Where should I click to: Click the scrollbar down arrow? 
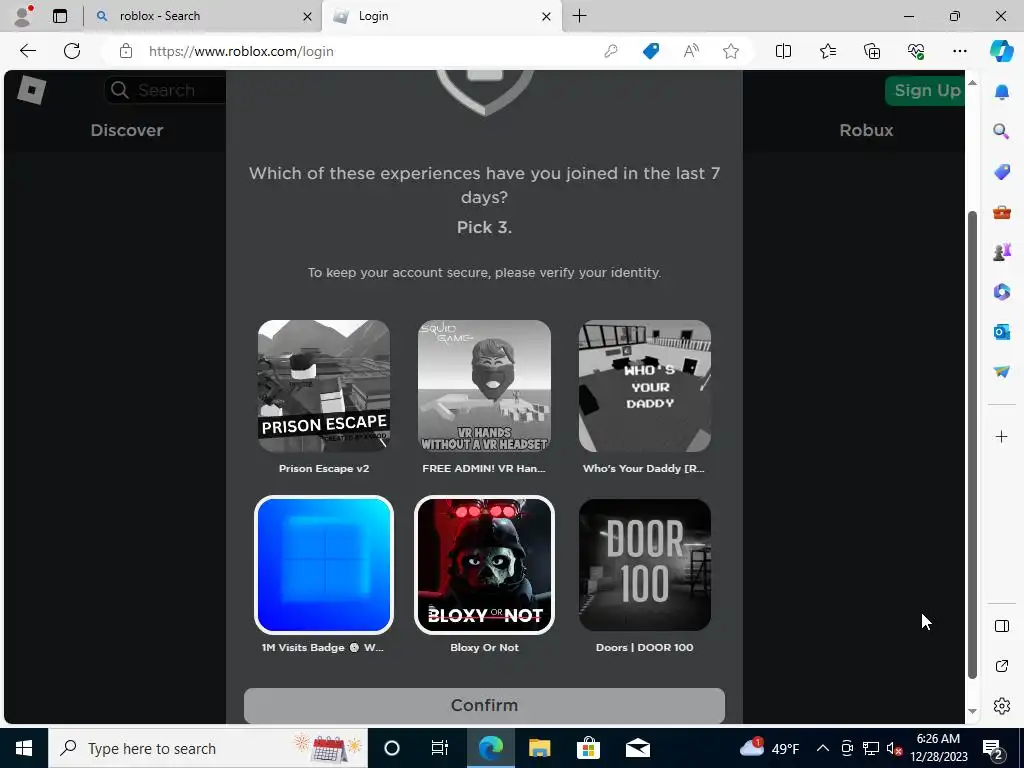pyautogui.click(x=972, y=712)
